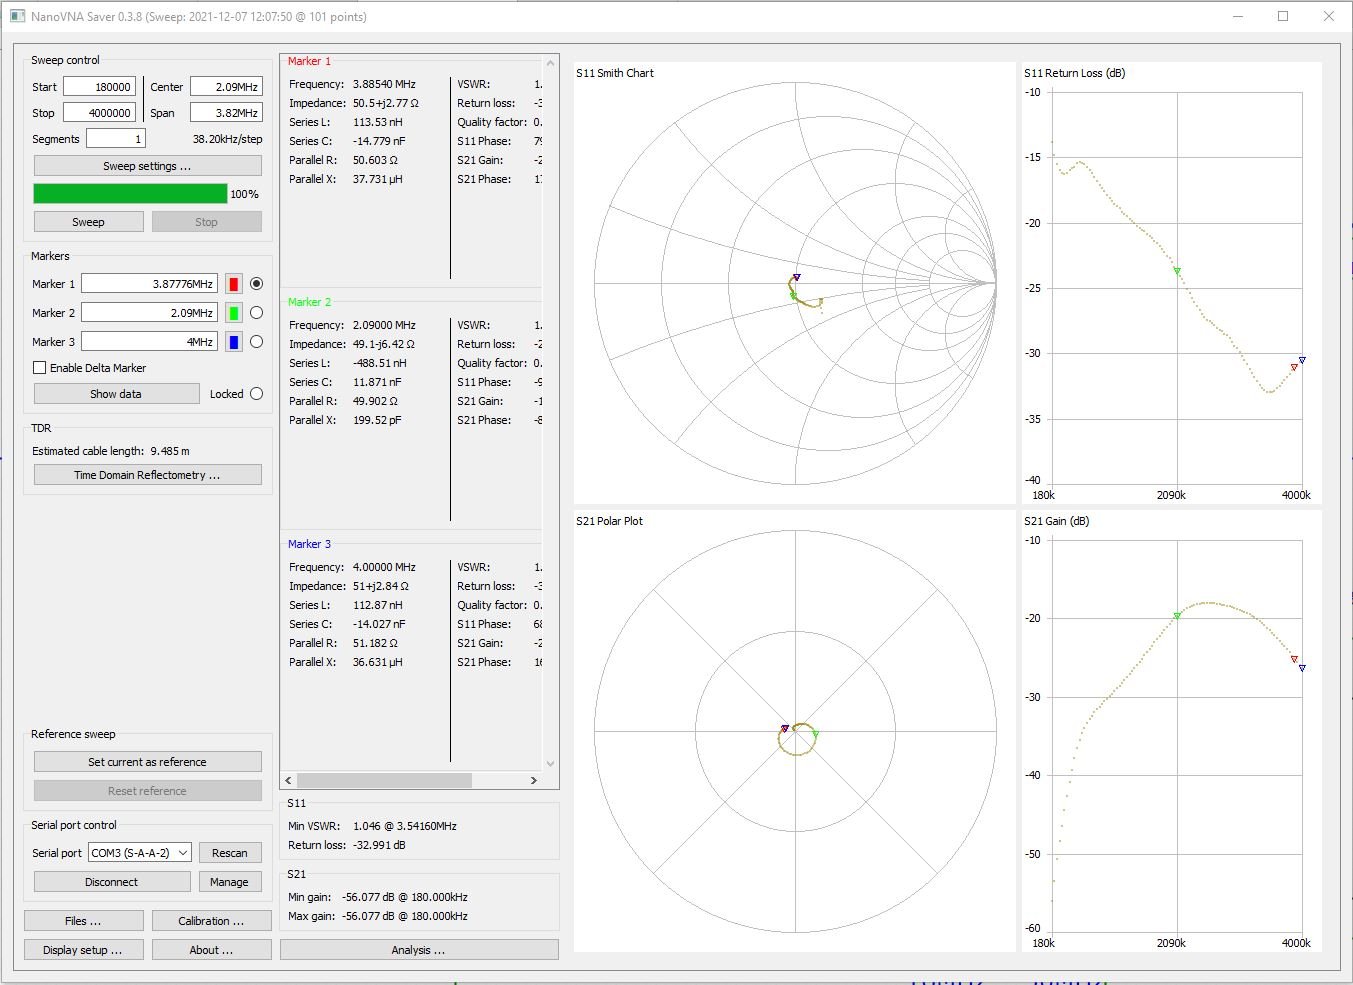Click the Marker 3 frequency field

coord(150,342)
